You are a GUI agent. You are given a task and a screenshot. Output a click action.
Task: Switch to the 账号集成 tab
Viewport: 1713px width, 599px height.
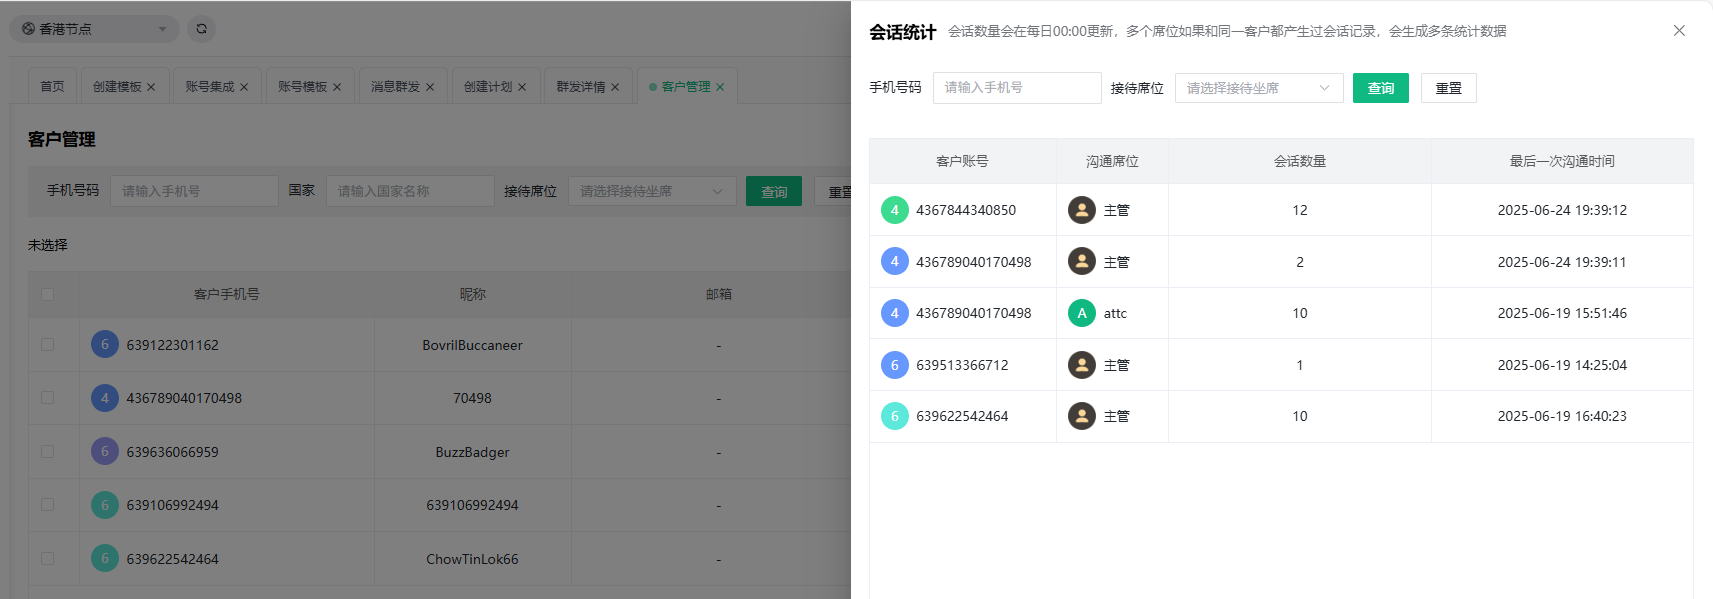point(210,87)
